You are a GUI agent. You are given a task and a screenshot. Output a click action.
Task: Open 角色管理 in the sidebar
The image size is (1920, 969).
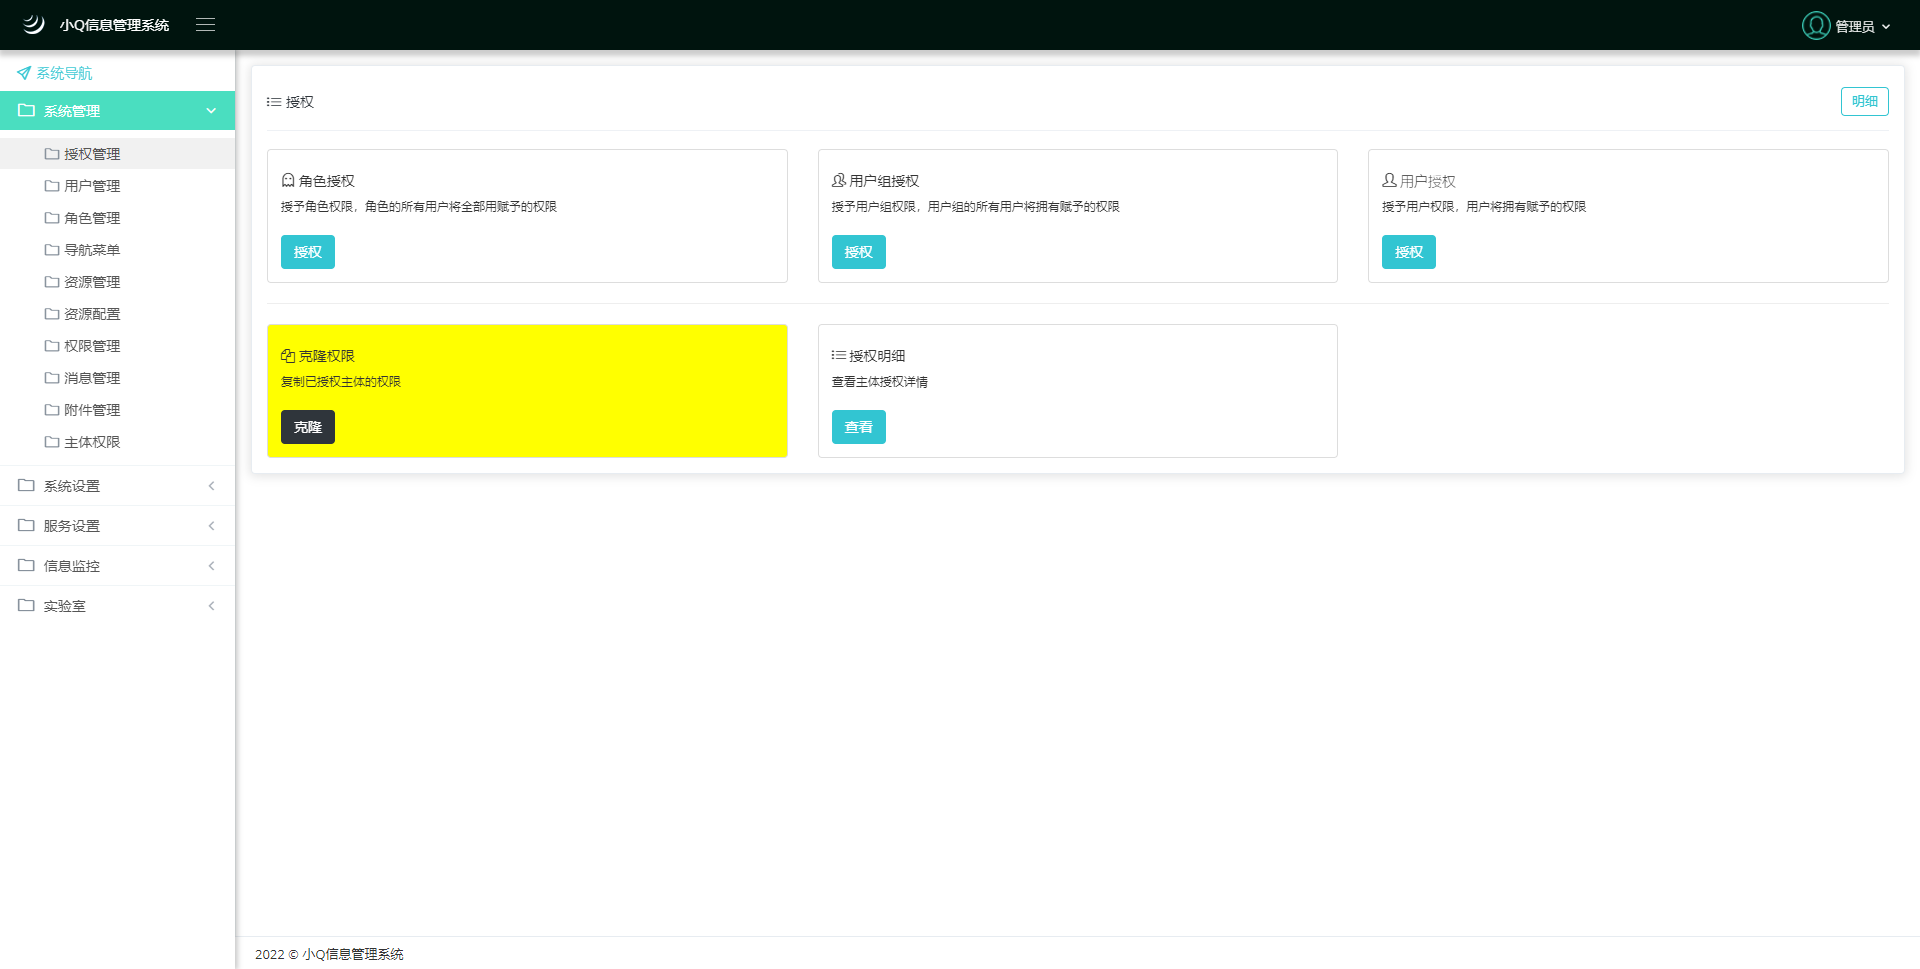click(92, 218)
